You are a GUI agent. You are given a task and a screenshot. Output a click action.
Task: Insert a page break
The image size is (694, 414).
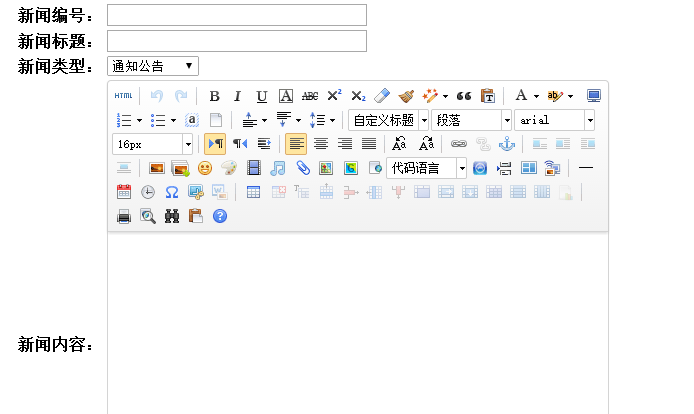(x=504, y=168)
